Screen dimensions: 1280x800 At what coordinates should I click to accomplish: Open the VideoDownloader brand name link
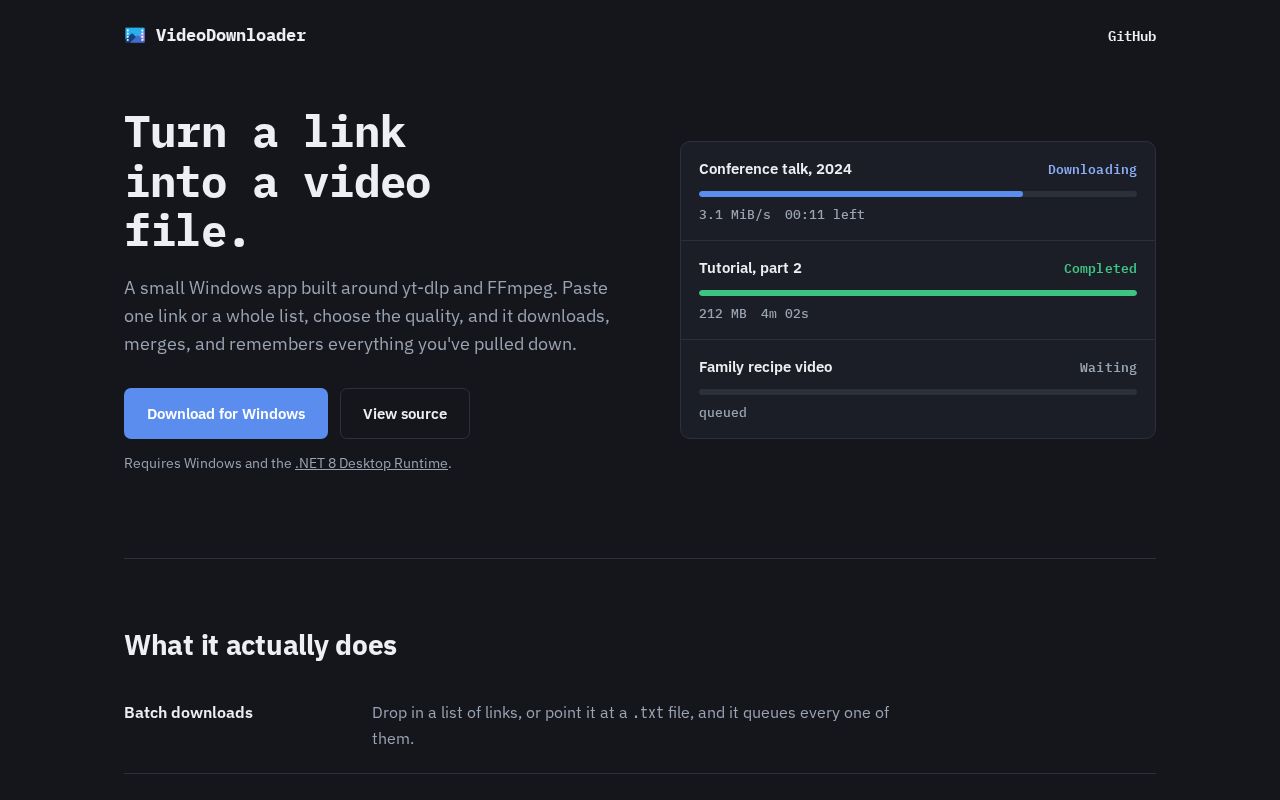(231, 35)
